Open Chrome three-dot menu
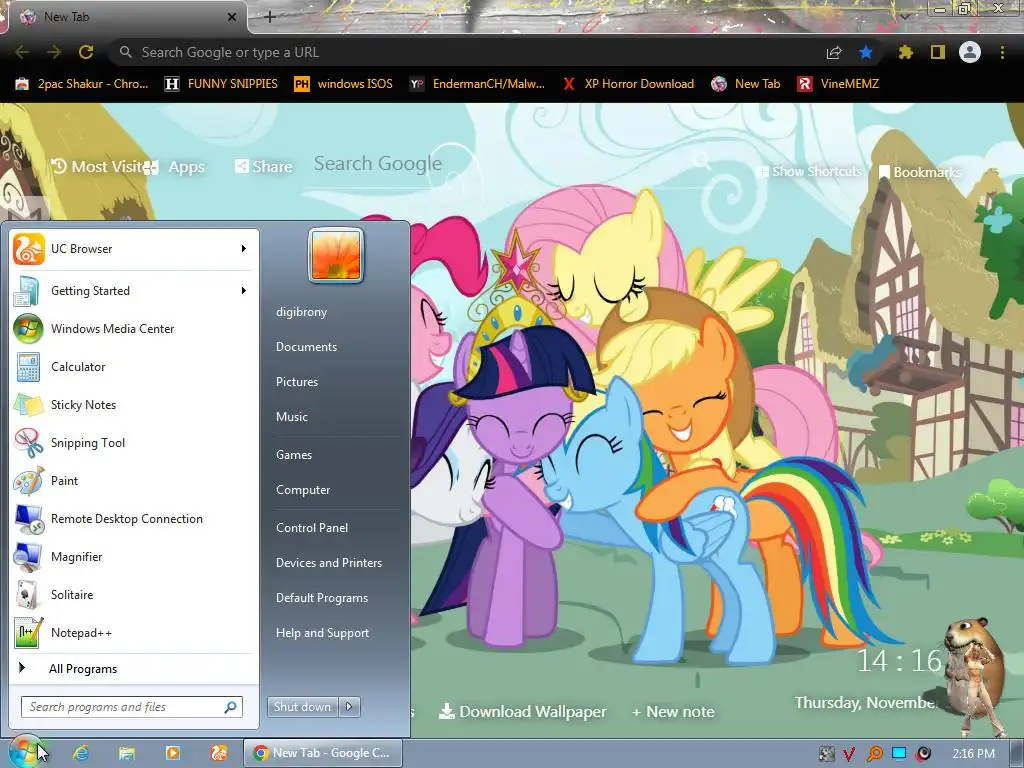This screenshot has height=768, width=1024. click(1002, 52)
